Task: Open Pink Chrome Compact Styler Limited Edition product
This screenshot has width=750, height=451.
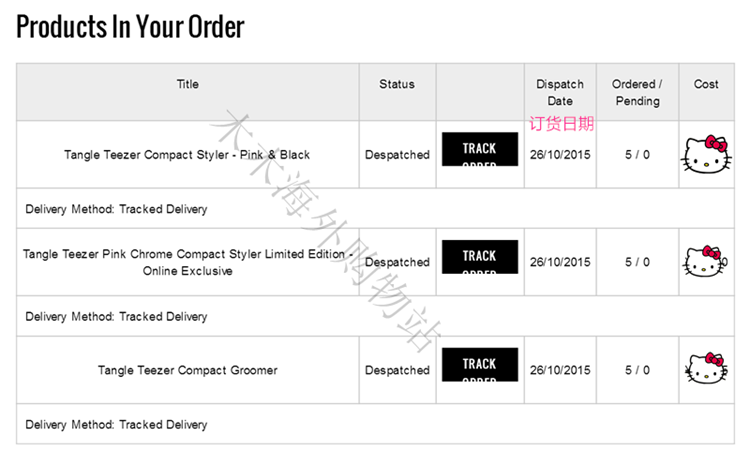Action: (x=187, y=262)
